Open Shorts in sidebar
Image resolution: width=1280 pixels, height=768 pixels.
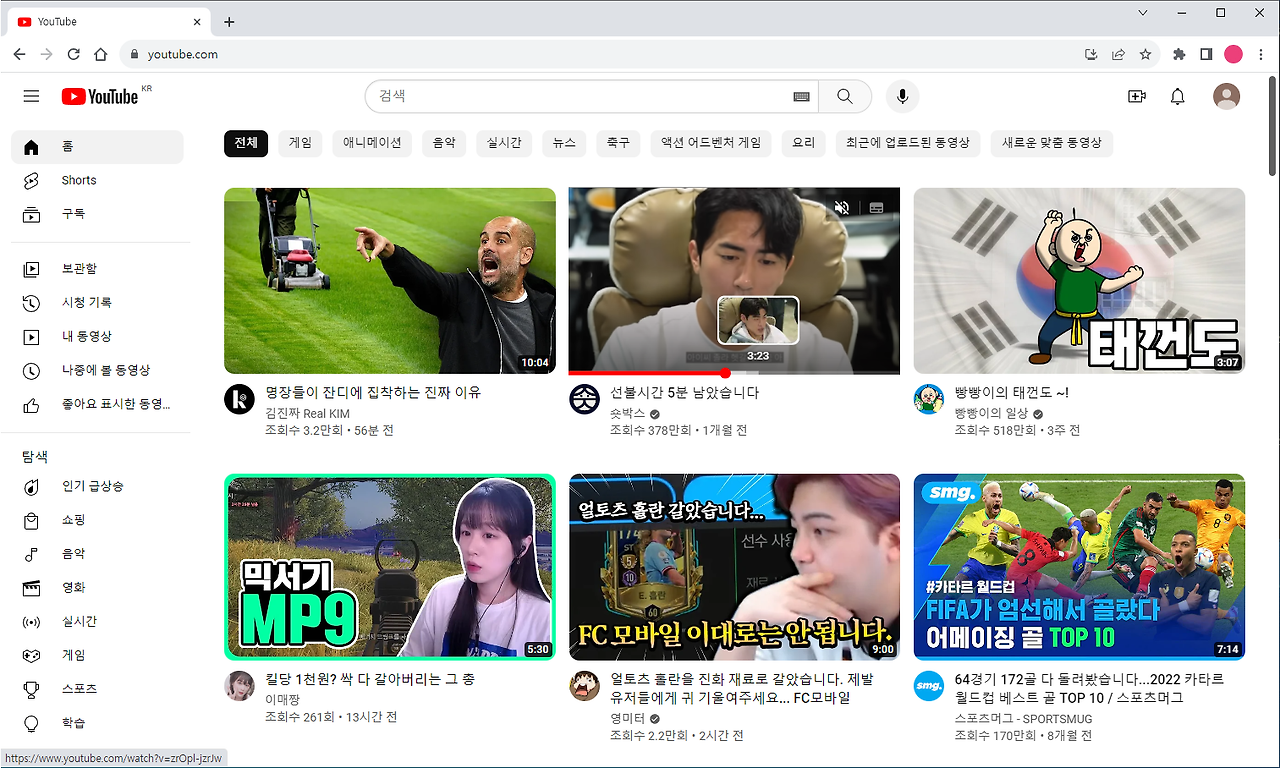pos(97,180)
